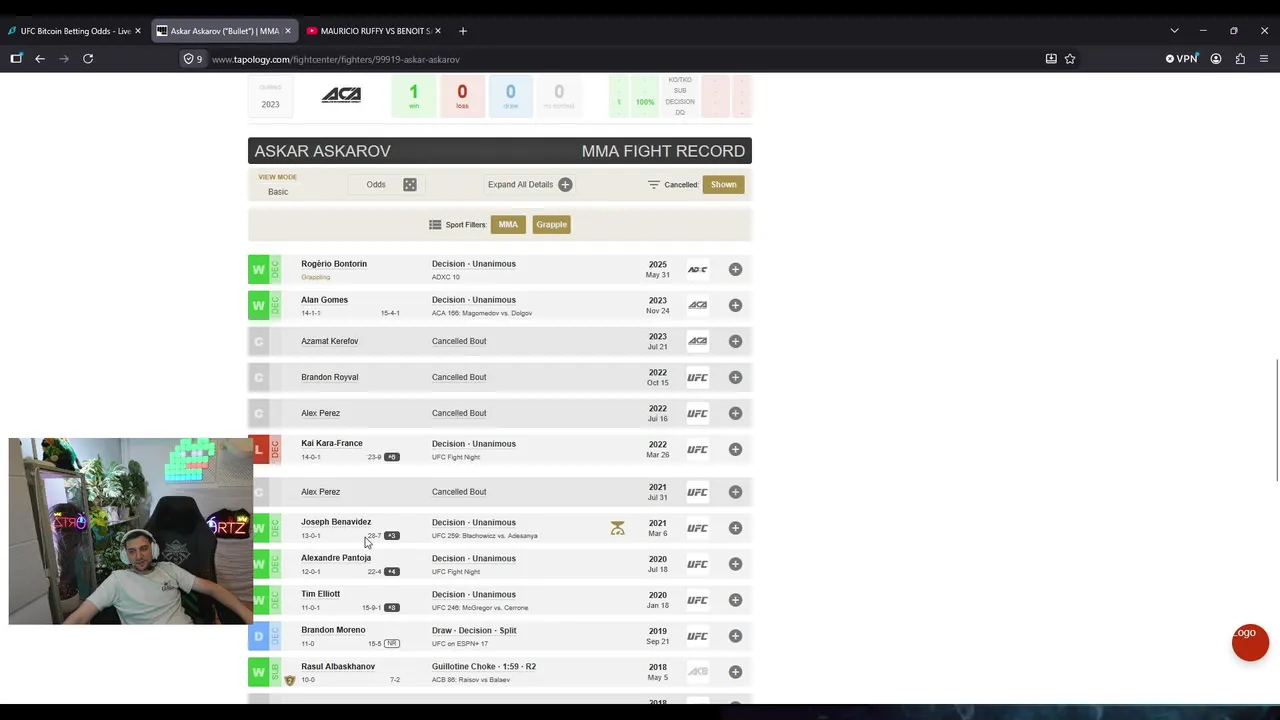
Task: Click the page vertical scrollbar thumb
Action: (1276, 420)
